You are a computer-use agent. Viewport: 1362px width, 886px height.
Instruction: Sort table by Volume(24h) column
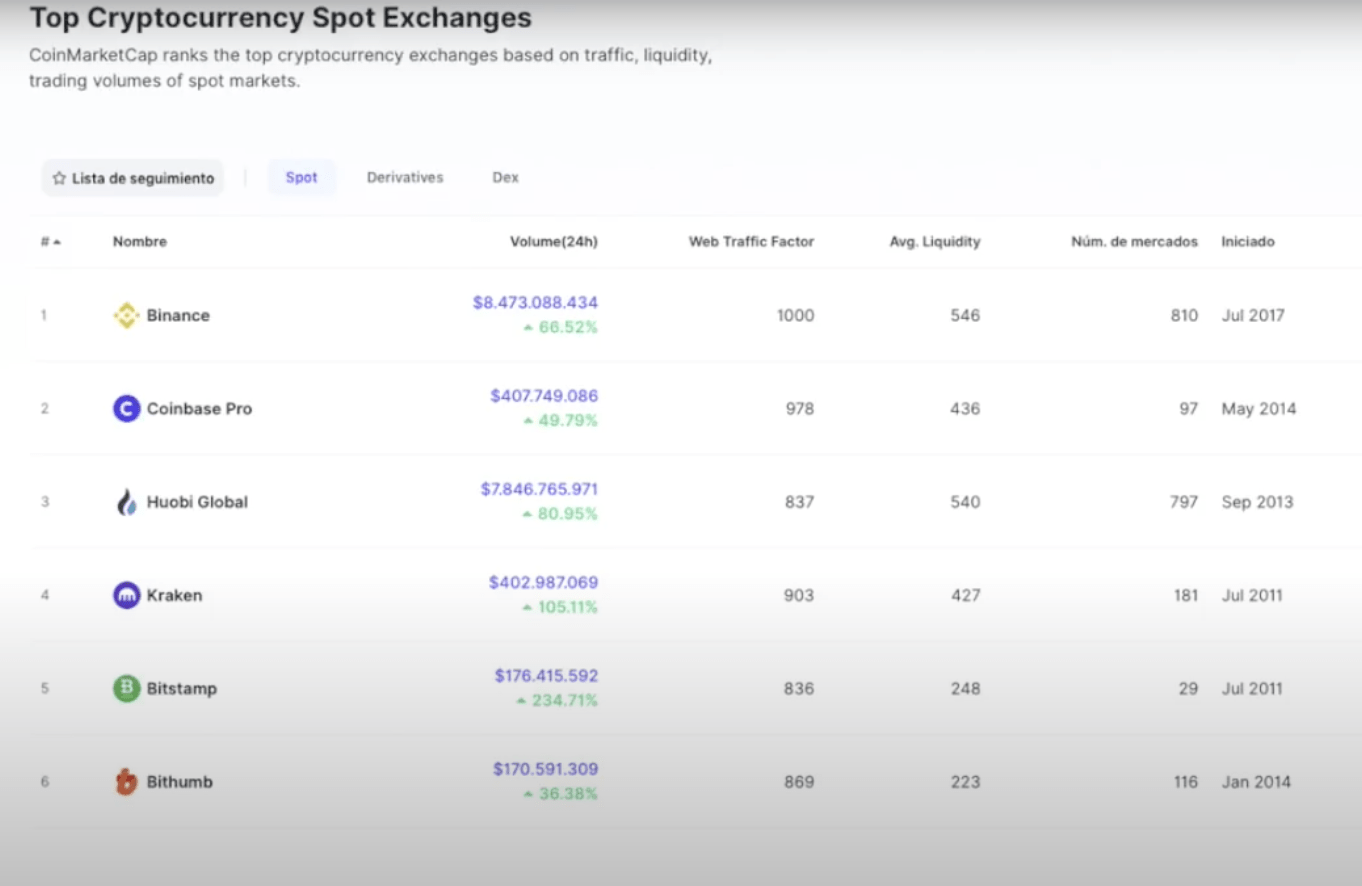coord(554,242)
